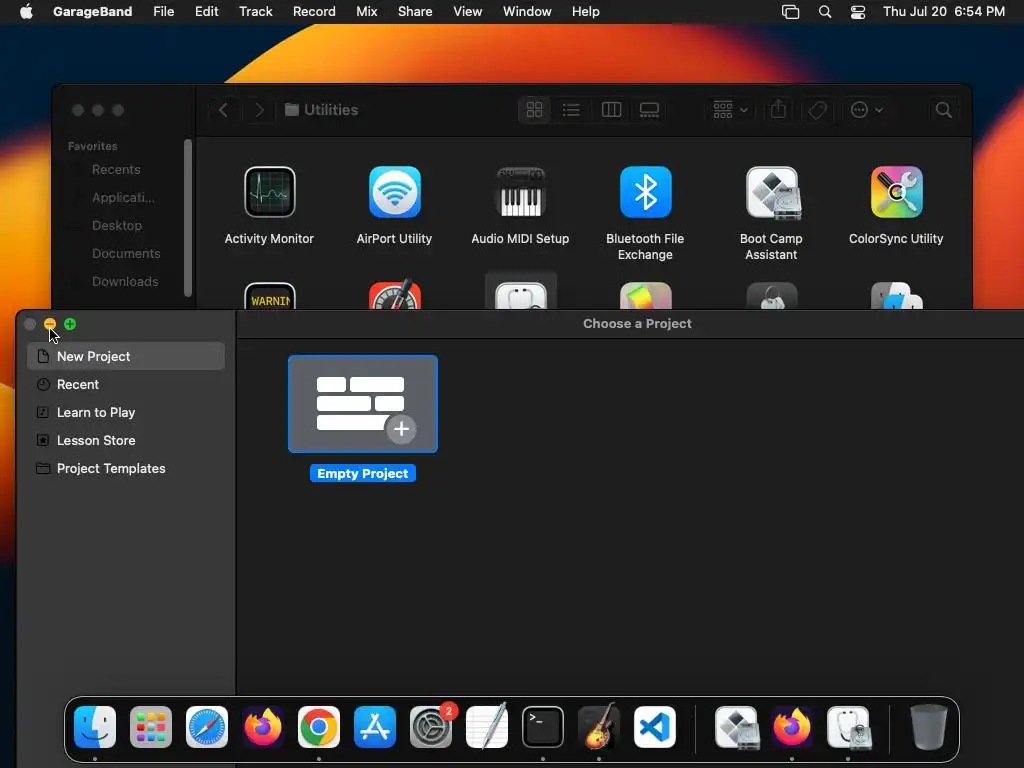This screenshot has width=1024, height=768.
Task: Open Visual Studio Code from Dock
Action: click(x=654, y=727)
